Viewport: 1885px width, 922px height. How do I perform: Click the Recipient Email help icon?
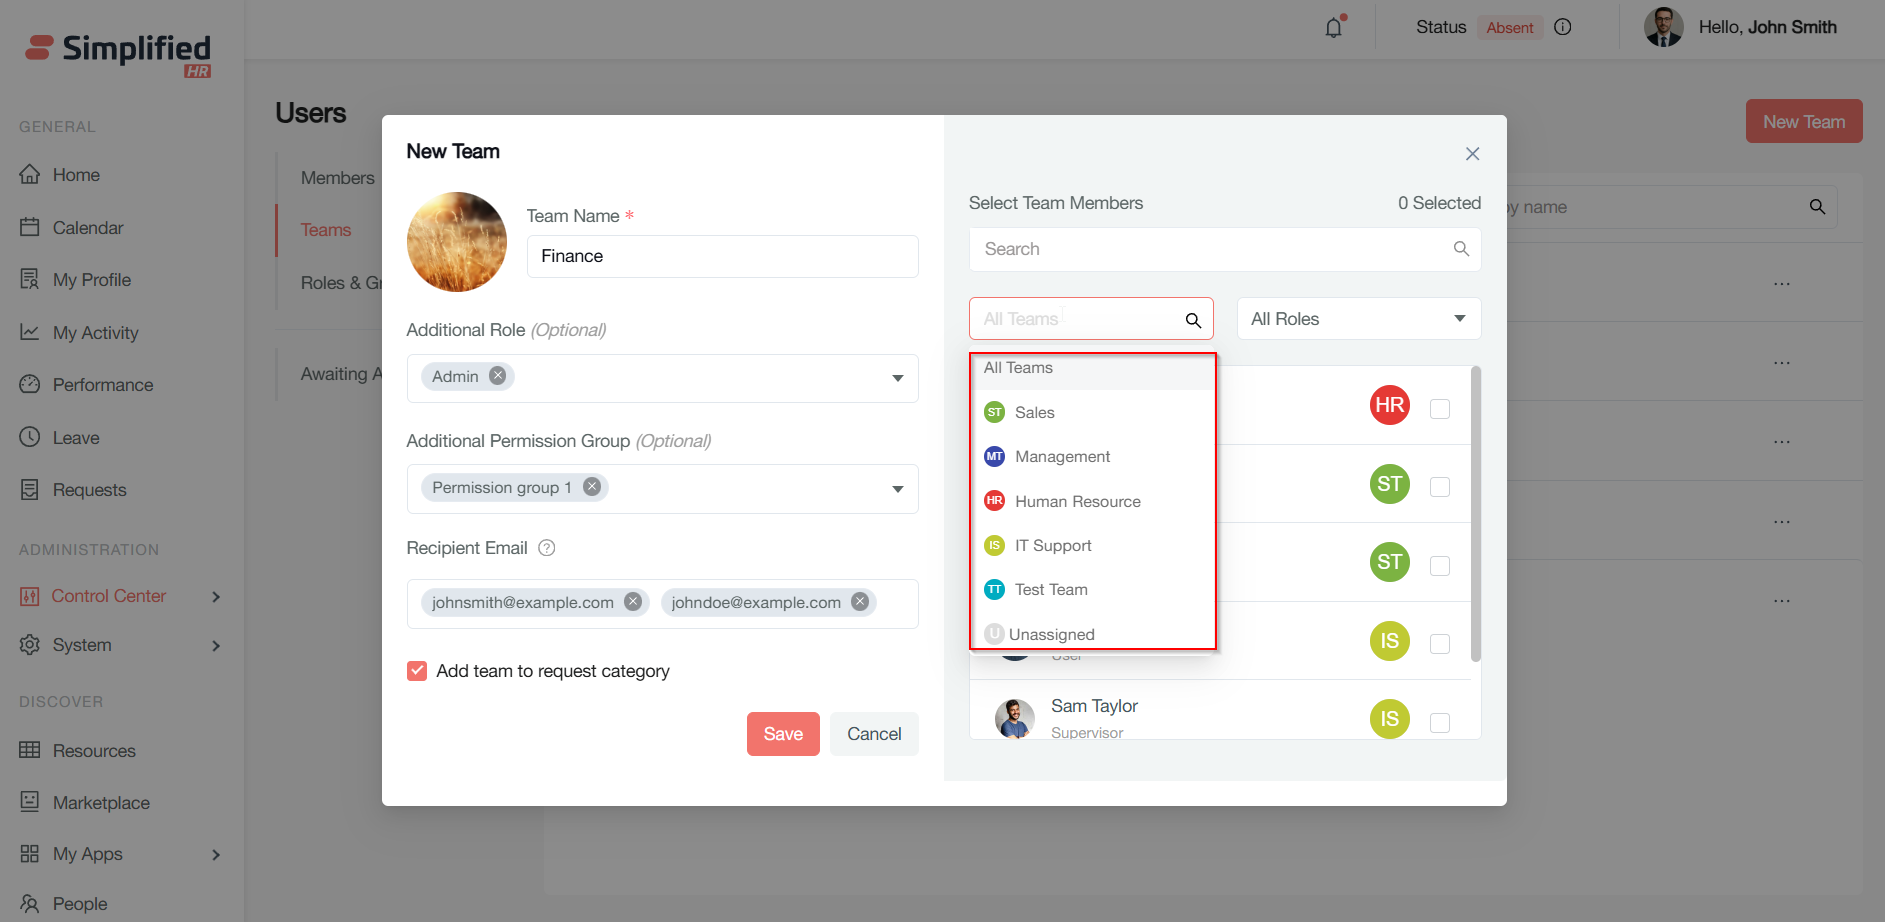tap(547, 548)
